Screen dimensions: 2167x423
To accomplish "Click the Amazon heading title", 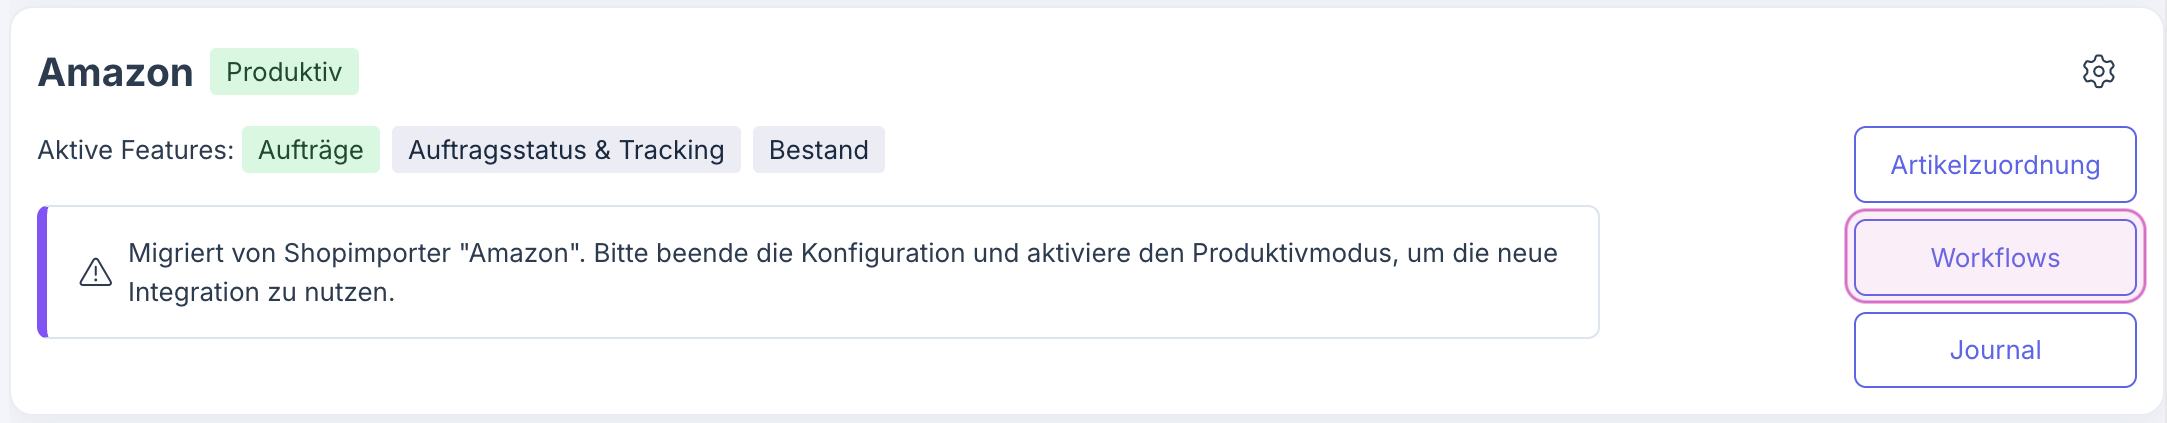I will tap(115, 73).
